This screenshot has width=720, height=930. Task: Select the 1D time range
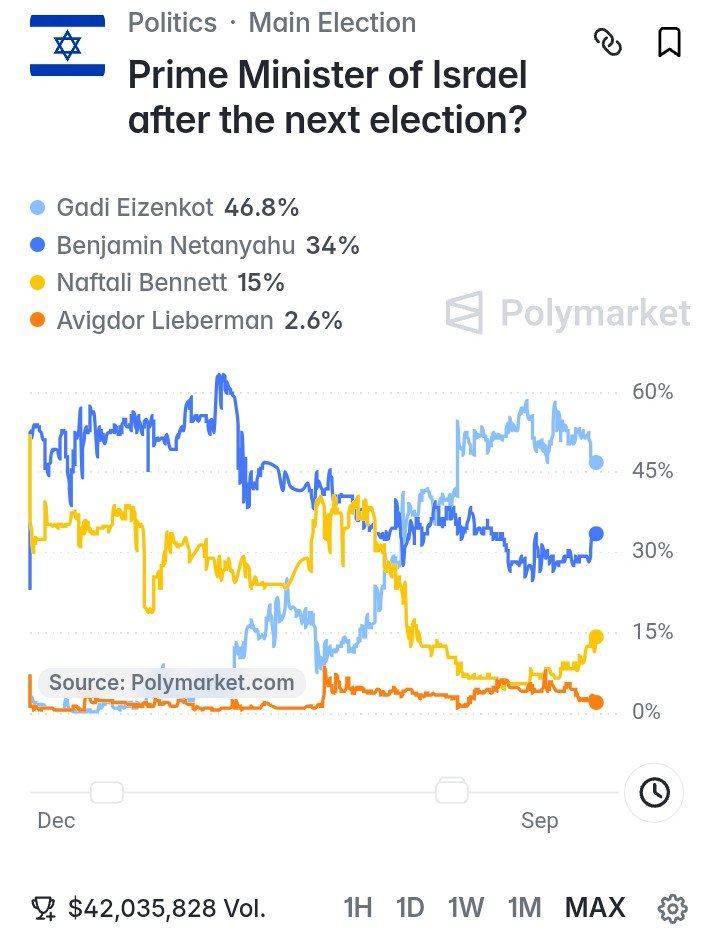click(x=410, y=907)
